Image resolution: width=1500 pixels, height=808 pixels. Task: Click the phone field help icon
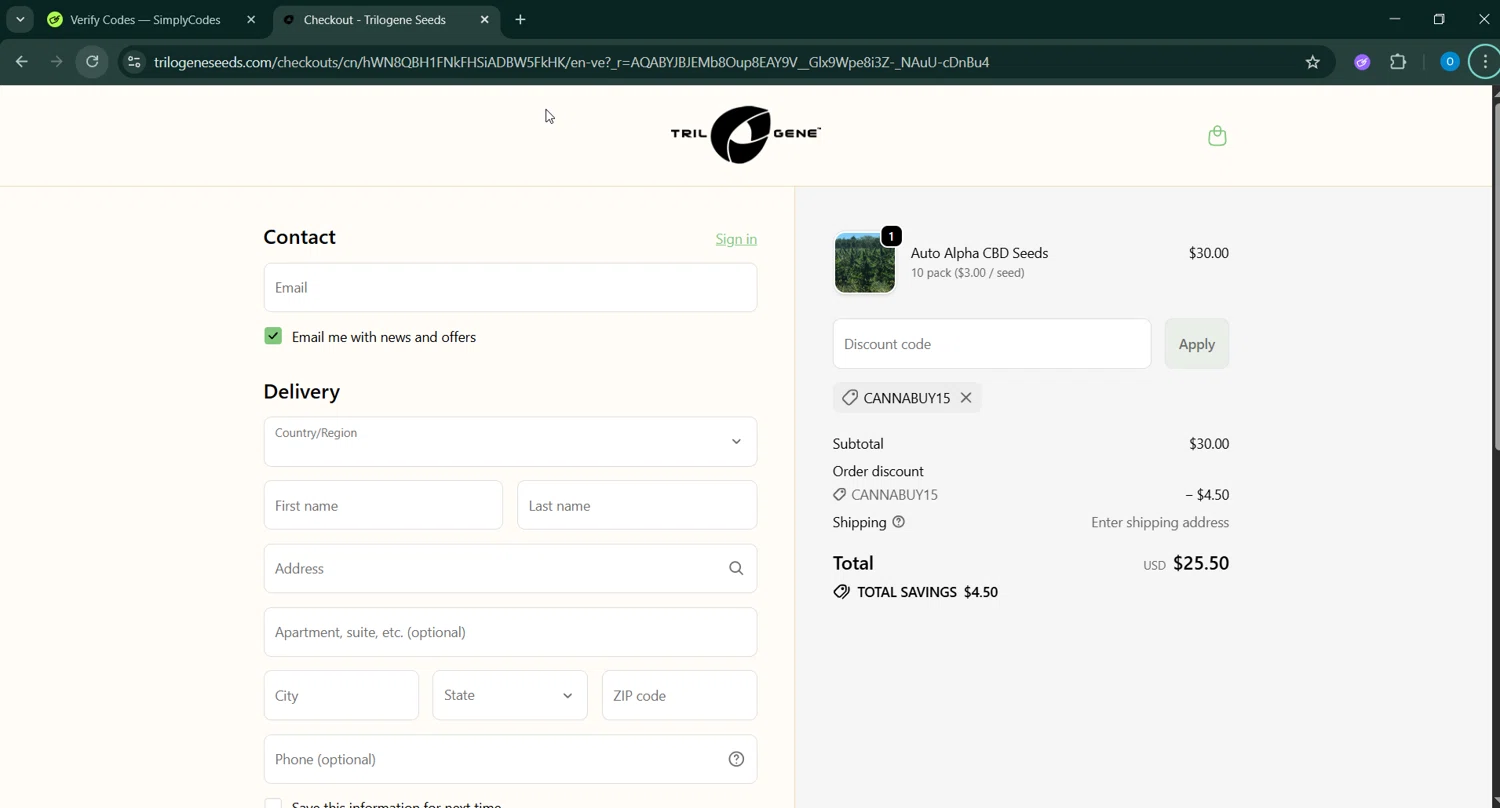pos(736,759)
